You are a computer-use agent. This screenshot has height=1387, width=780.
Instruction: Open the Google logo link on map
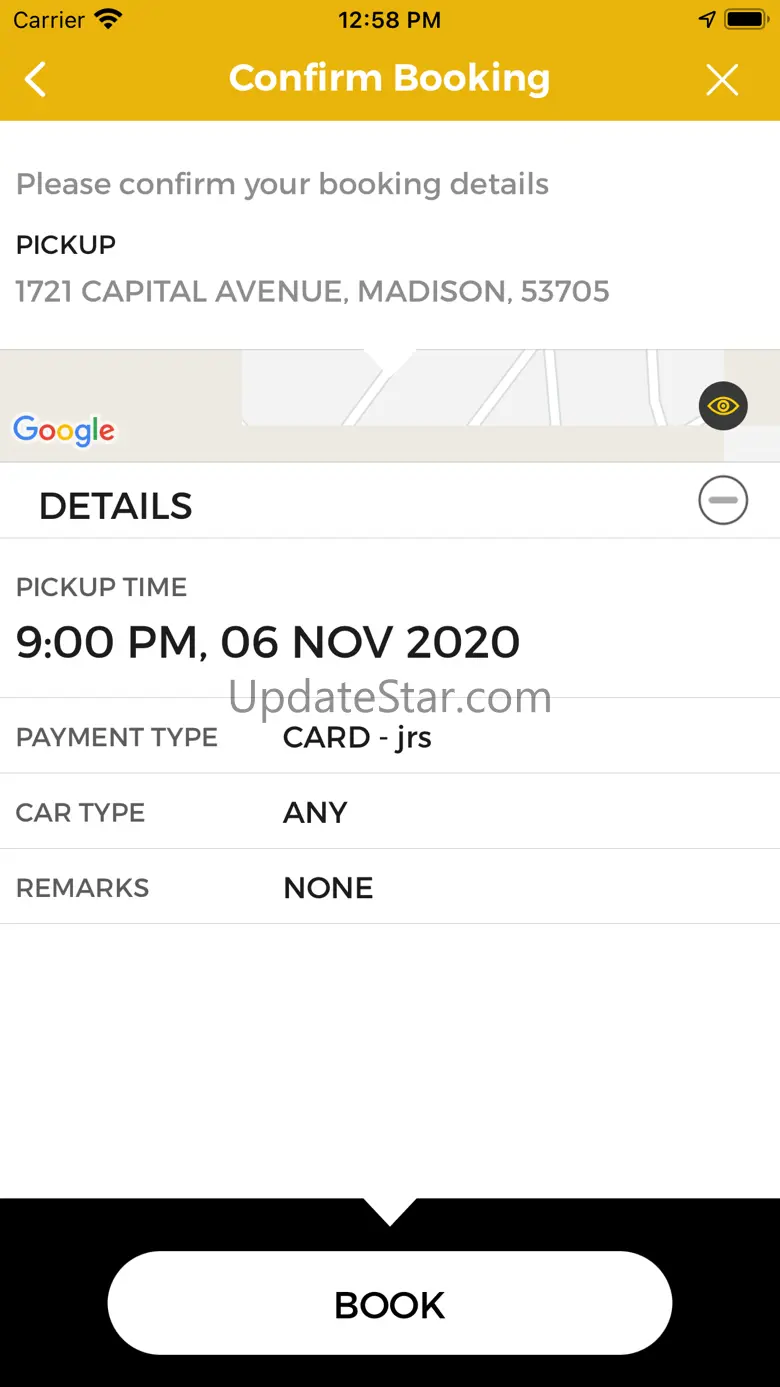point(64,430)
